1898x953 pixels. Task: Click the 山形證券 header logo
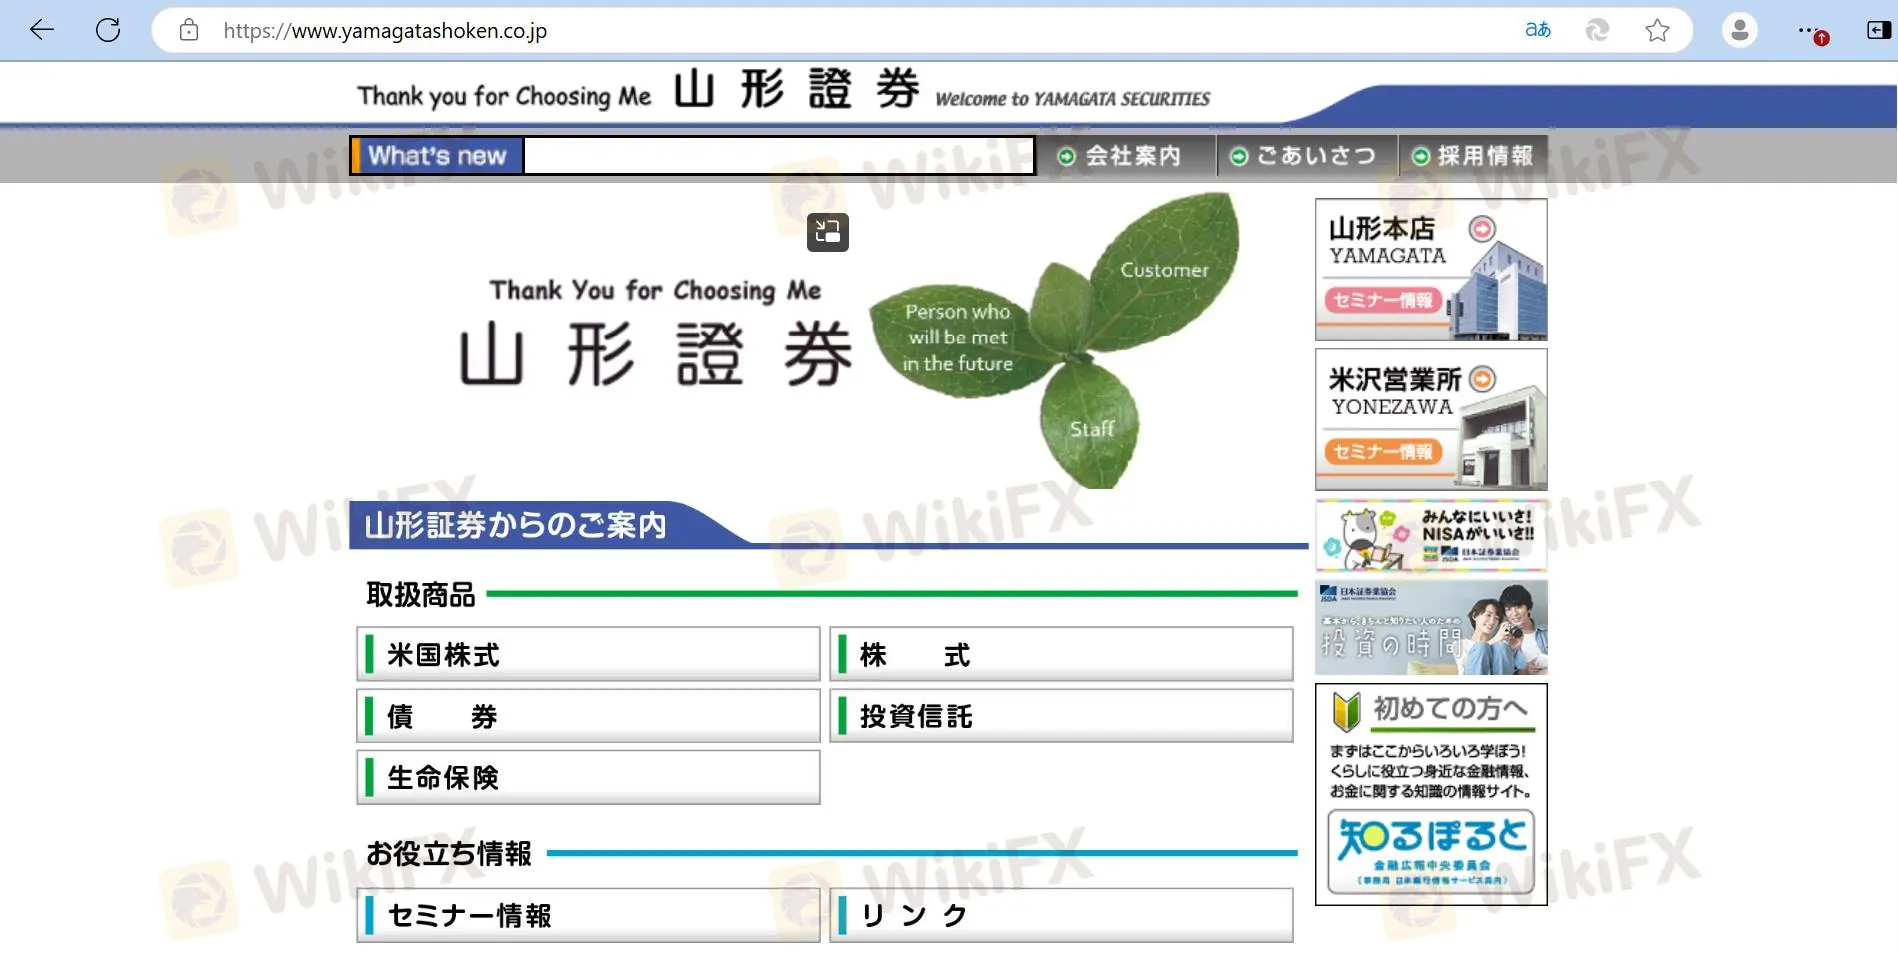click(796, 89)
